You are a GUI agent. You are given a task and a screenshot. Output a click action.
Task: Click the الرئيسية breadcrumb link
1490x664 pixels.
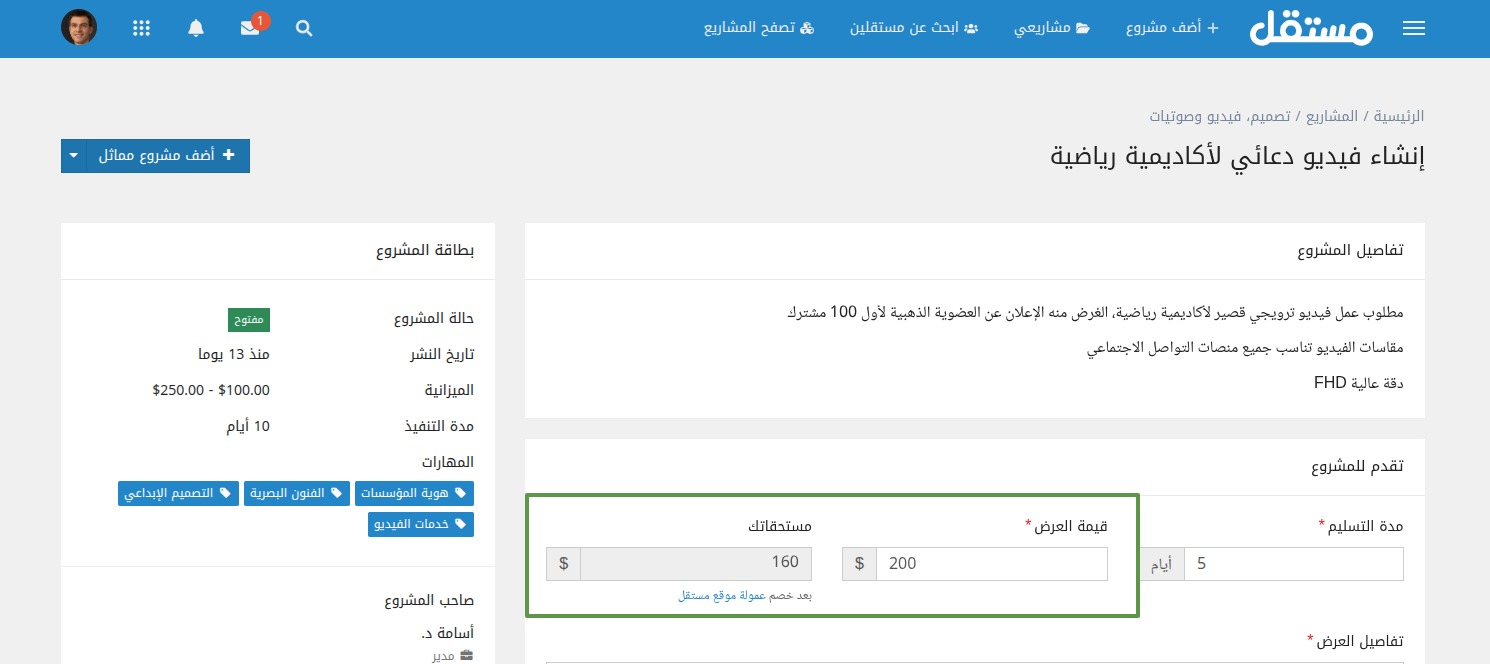pos(1398,116)
